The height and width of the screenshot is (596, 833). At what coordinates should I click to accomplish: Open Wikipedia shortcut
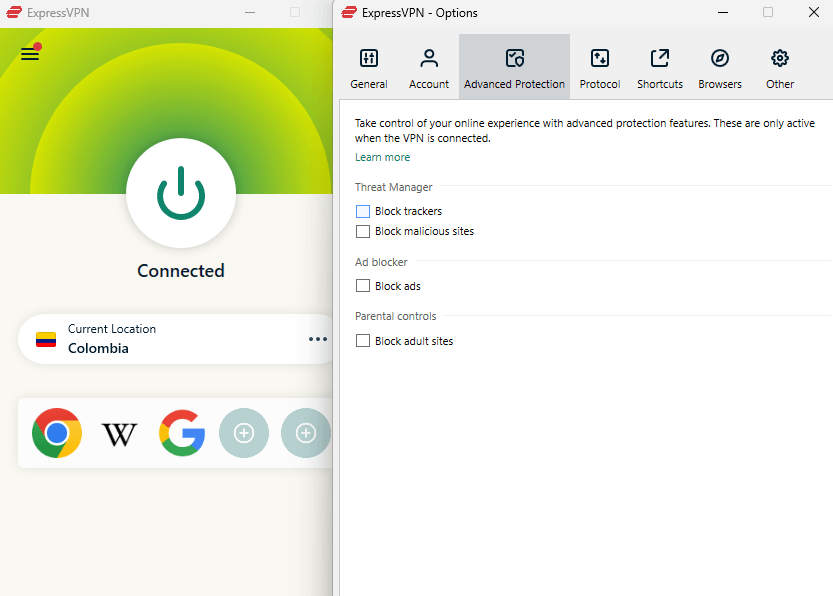click(119, 433)
